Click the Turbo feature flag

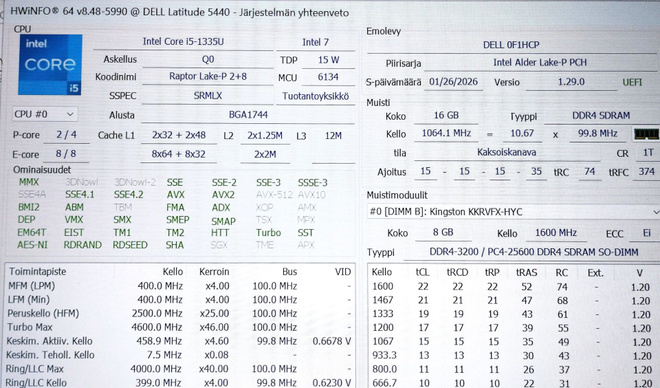[268, 233]
